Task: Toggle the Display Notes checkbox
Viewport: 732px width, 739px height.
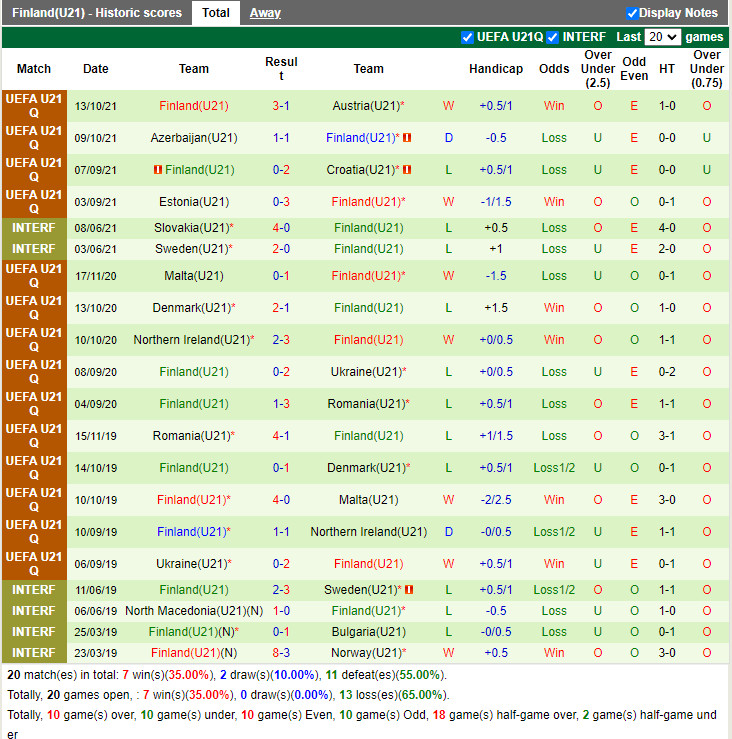Action: [632, 13]
